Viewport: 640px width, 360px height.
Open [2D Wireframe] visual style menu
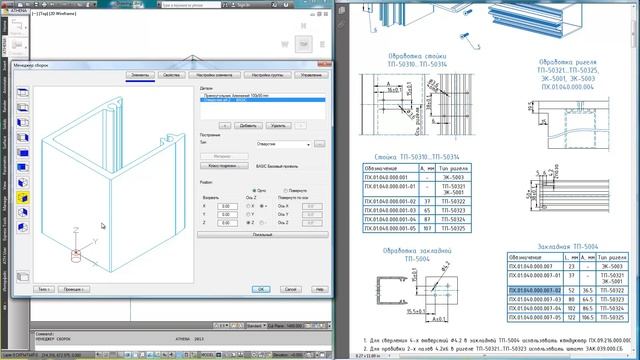click(62, 13)
